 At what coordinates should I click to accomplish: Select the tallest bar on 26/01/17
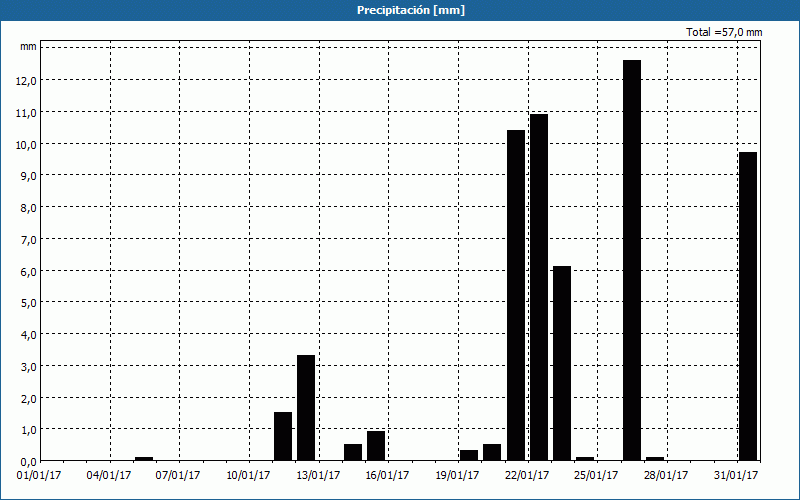coord(632,260)
